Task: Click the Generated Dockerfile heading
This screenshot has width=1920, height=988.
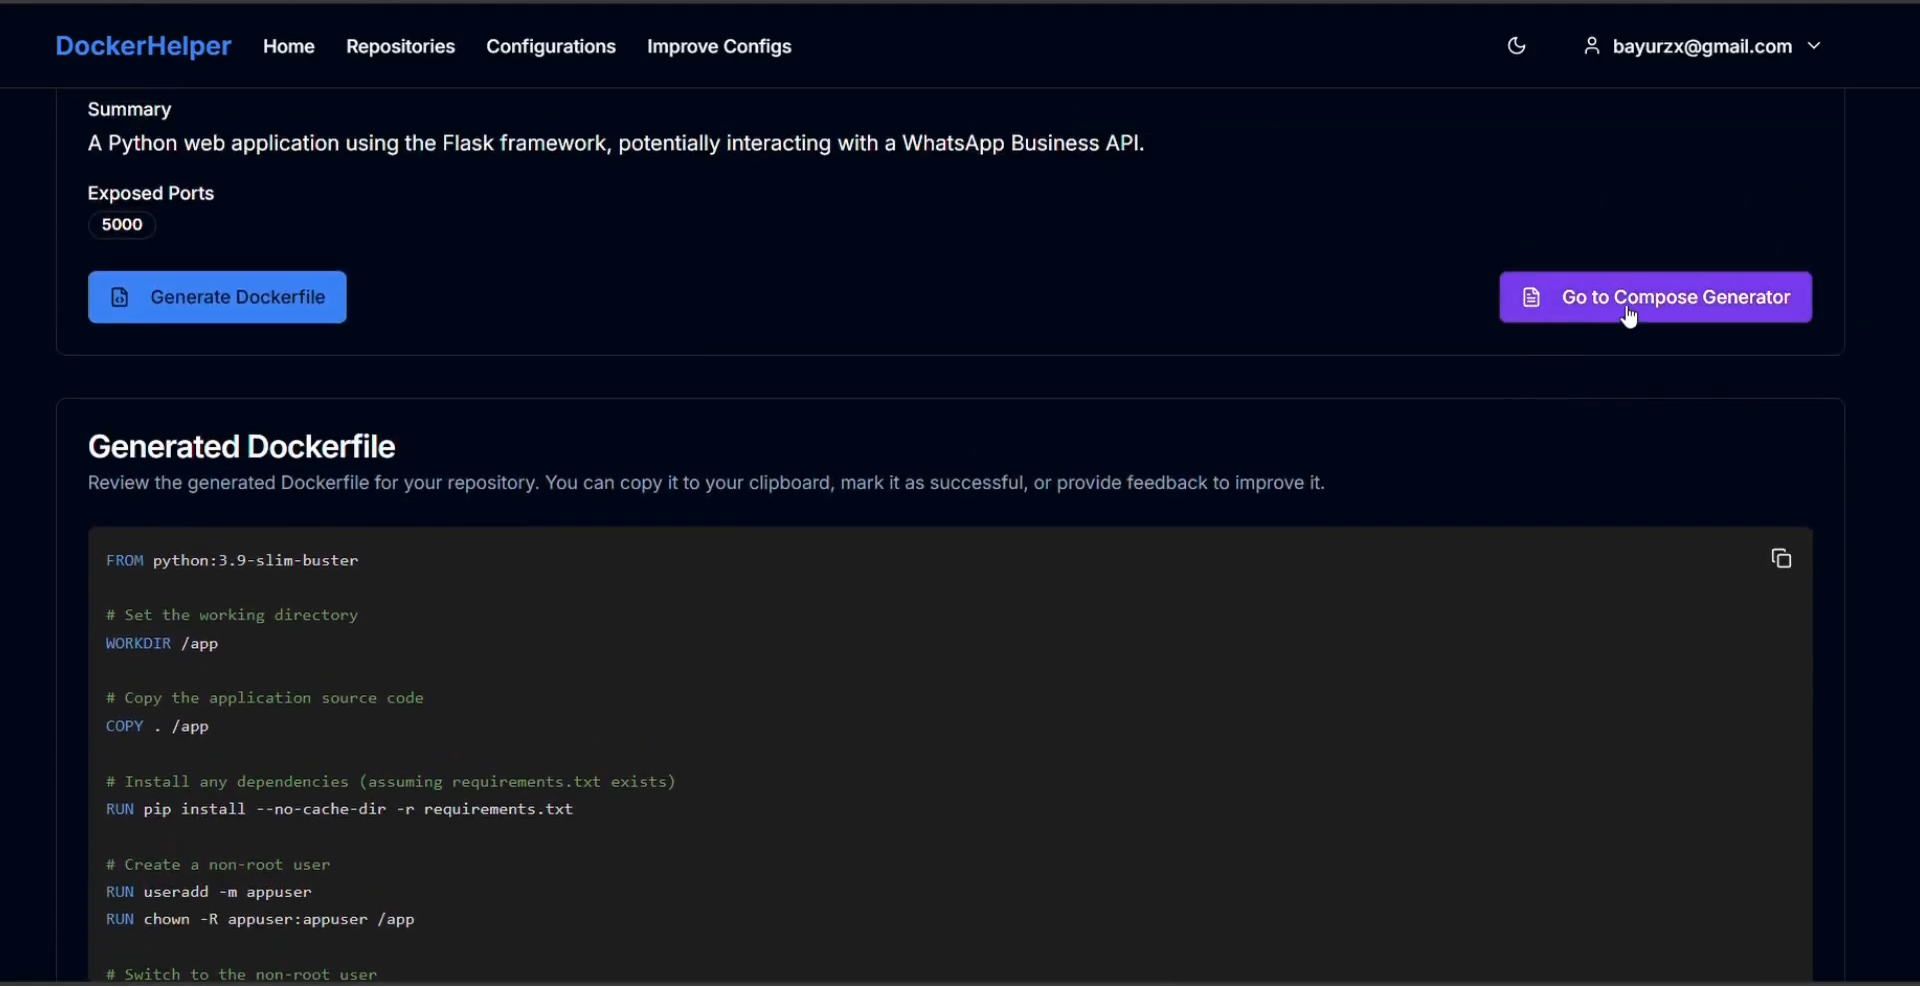Action: (x=242, y=446)
